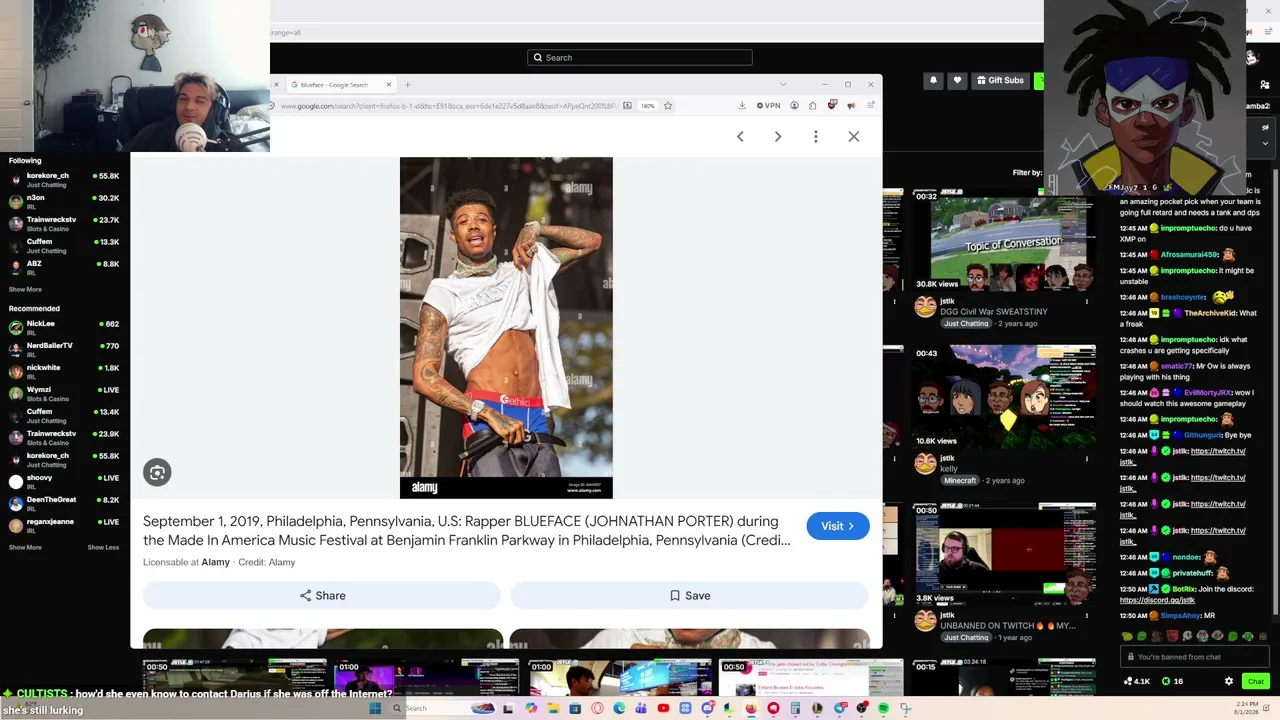The width and height of the screenshot is (1280, 720).
Task: Switch to Firefox in taskbar
Action: (751, 708)
